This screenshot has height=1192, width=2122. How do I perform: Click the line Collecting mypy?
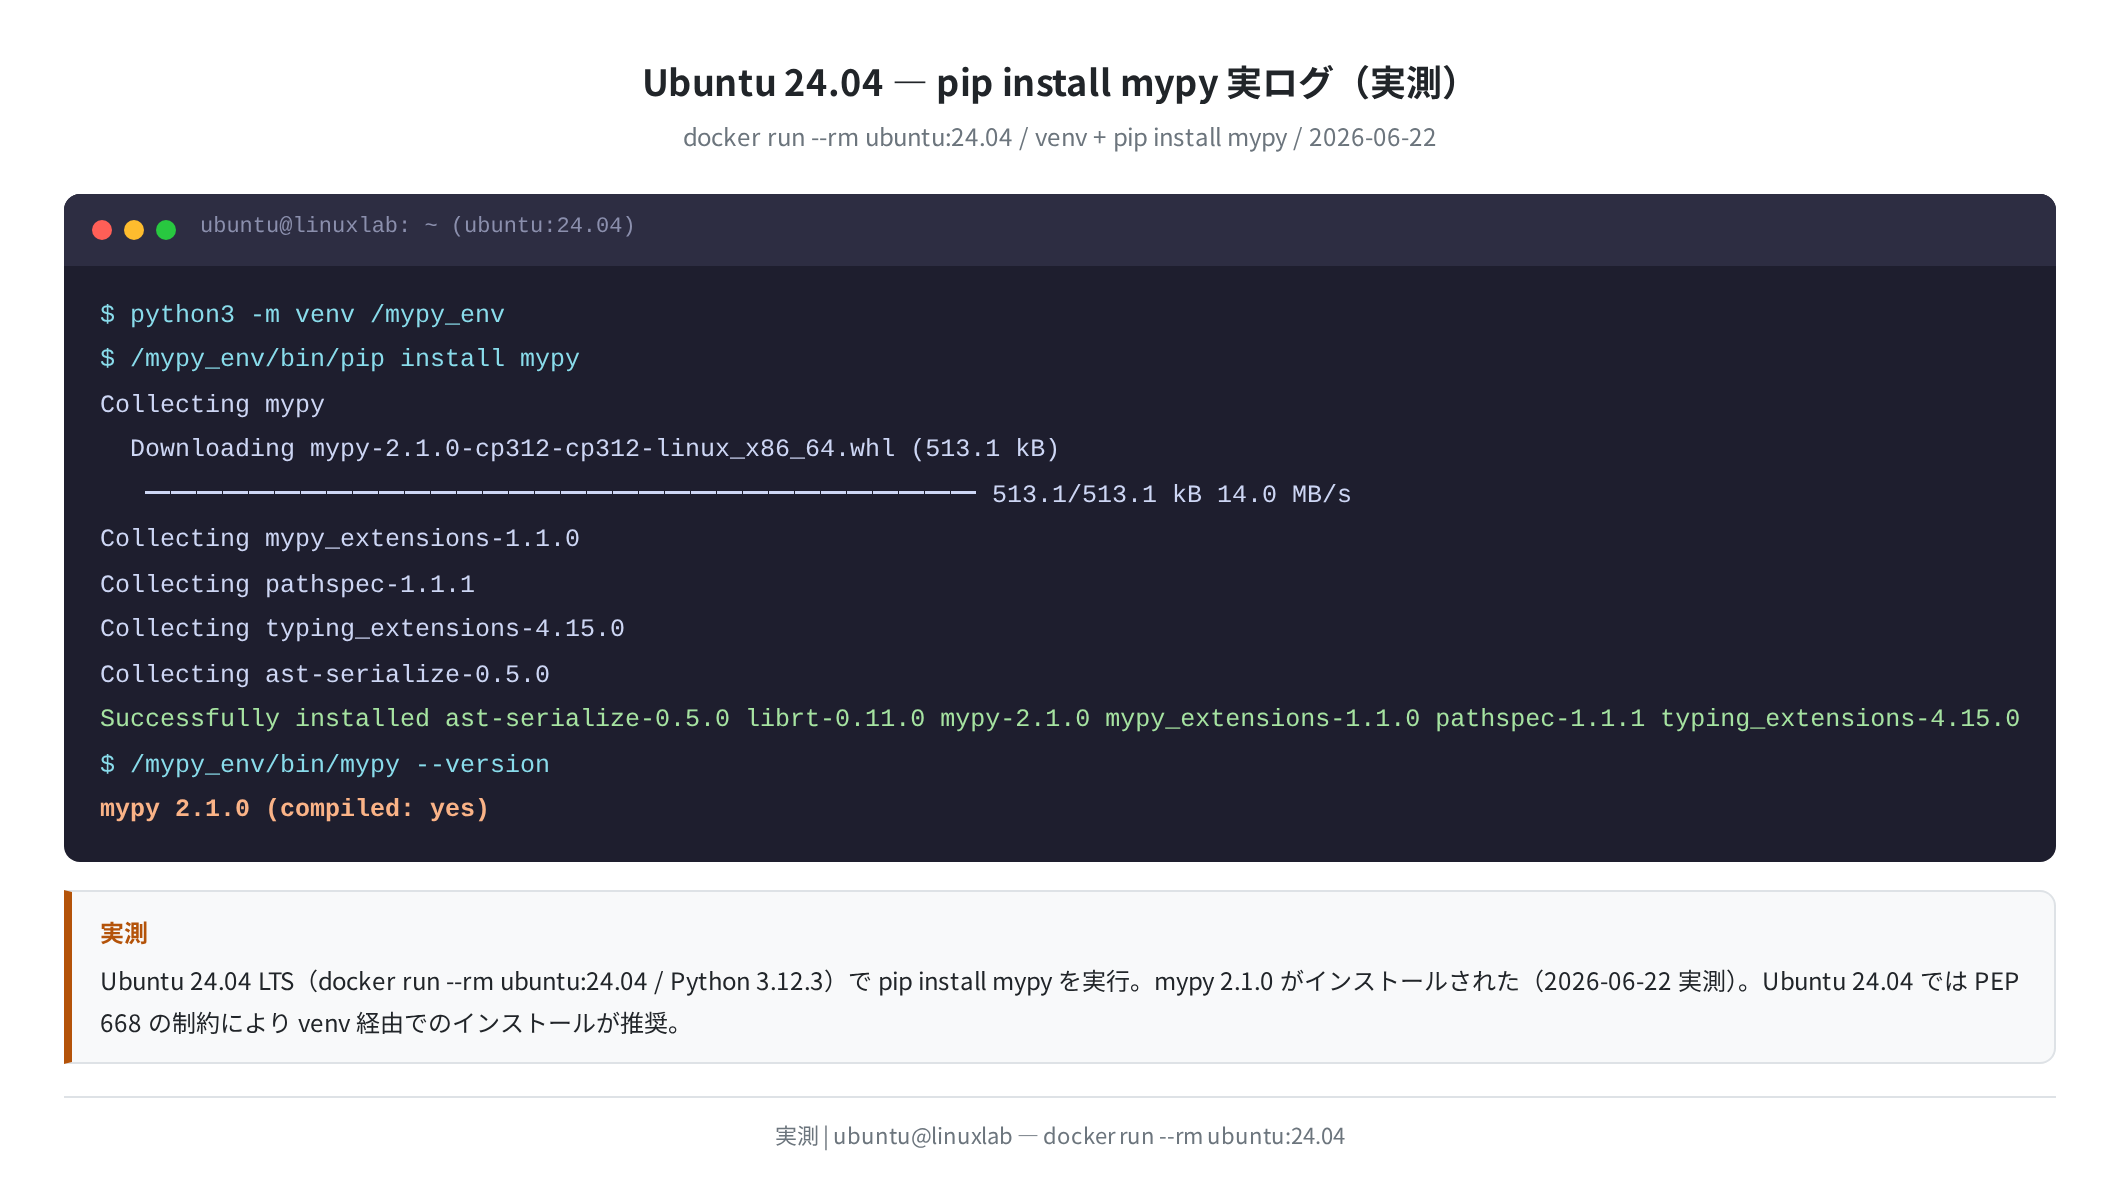pos(212,404)
